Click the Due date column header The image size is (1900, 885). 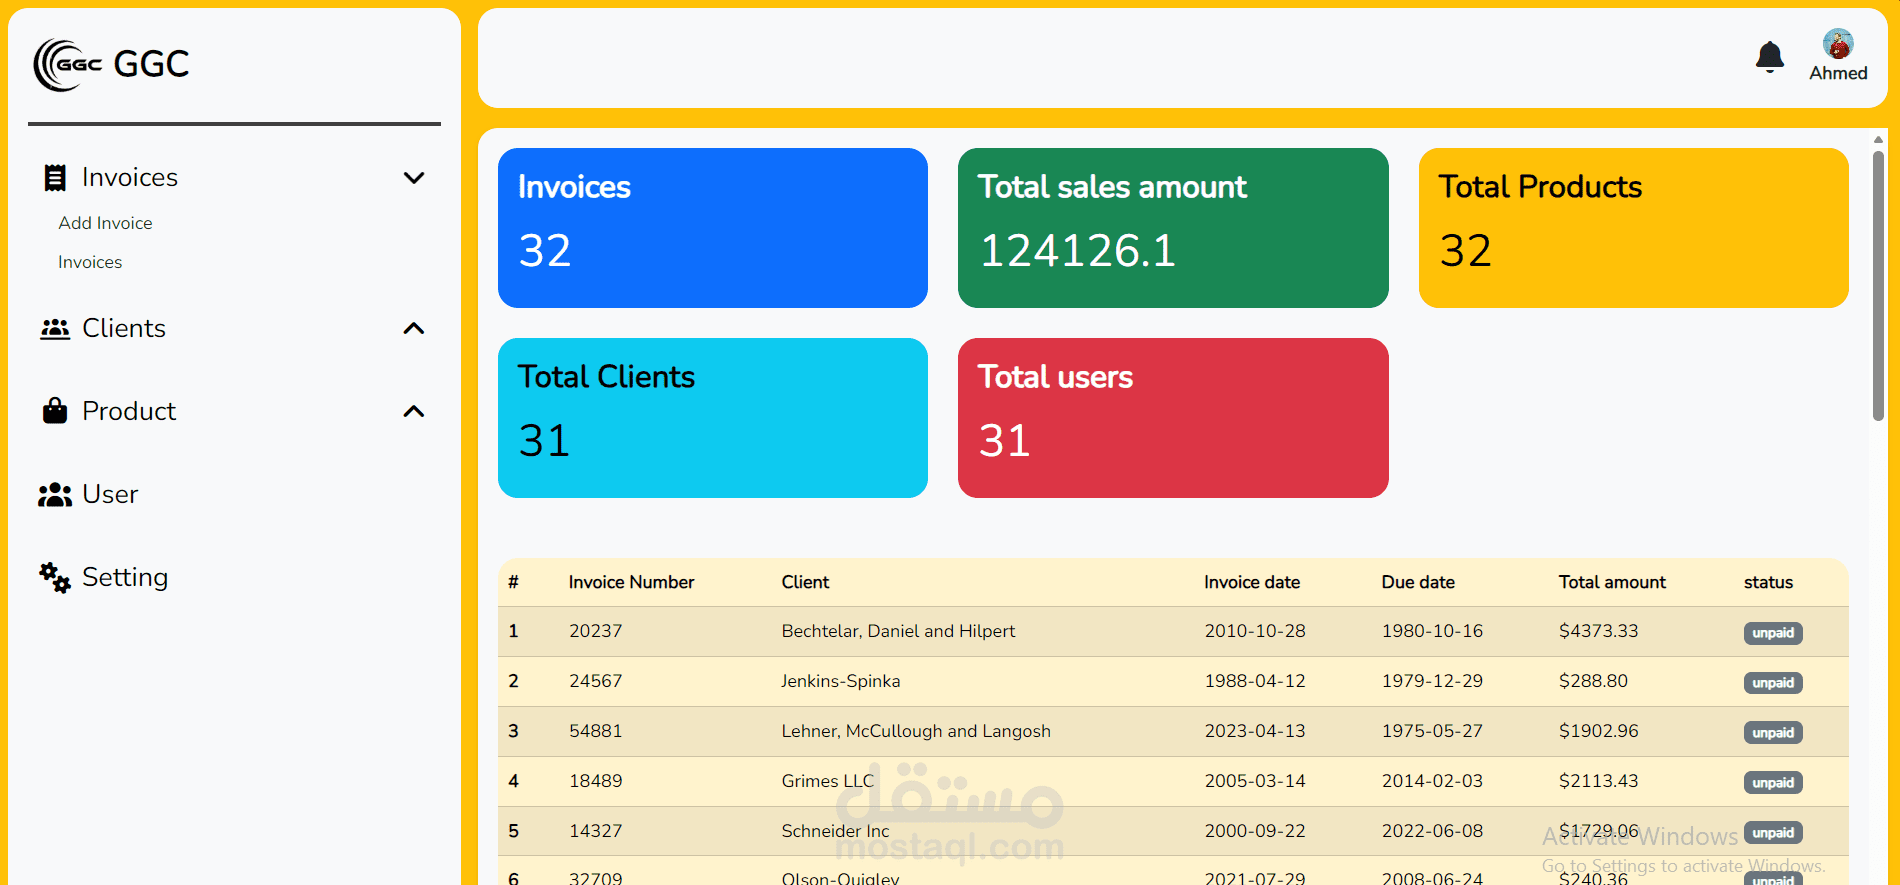tap(1418, 582)
